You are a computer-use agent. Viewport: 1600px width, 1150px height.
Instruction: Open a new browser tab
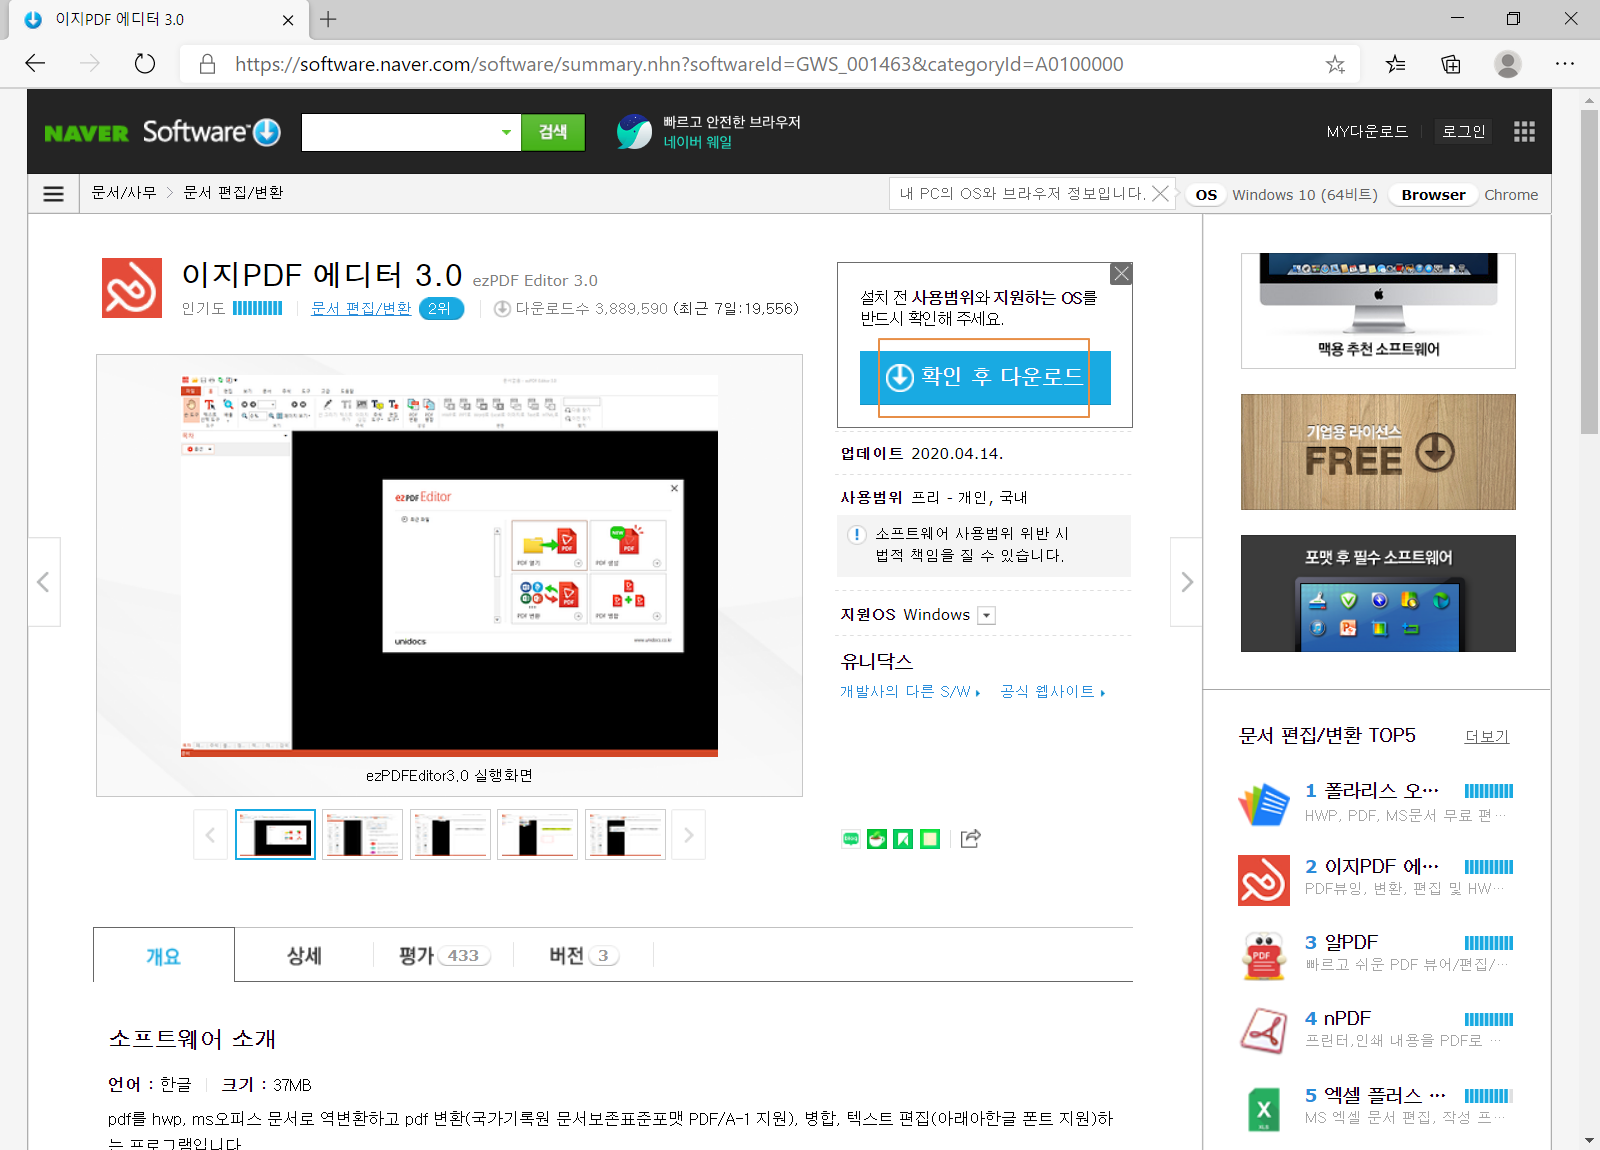[x=328, y=19]
